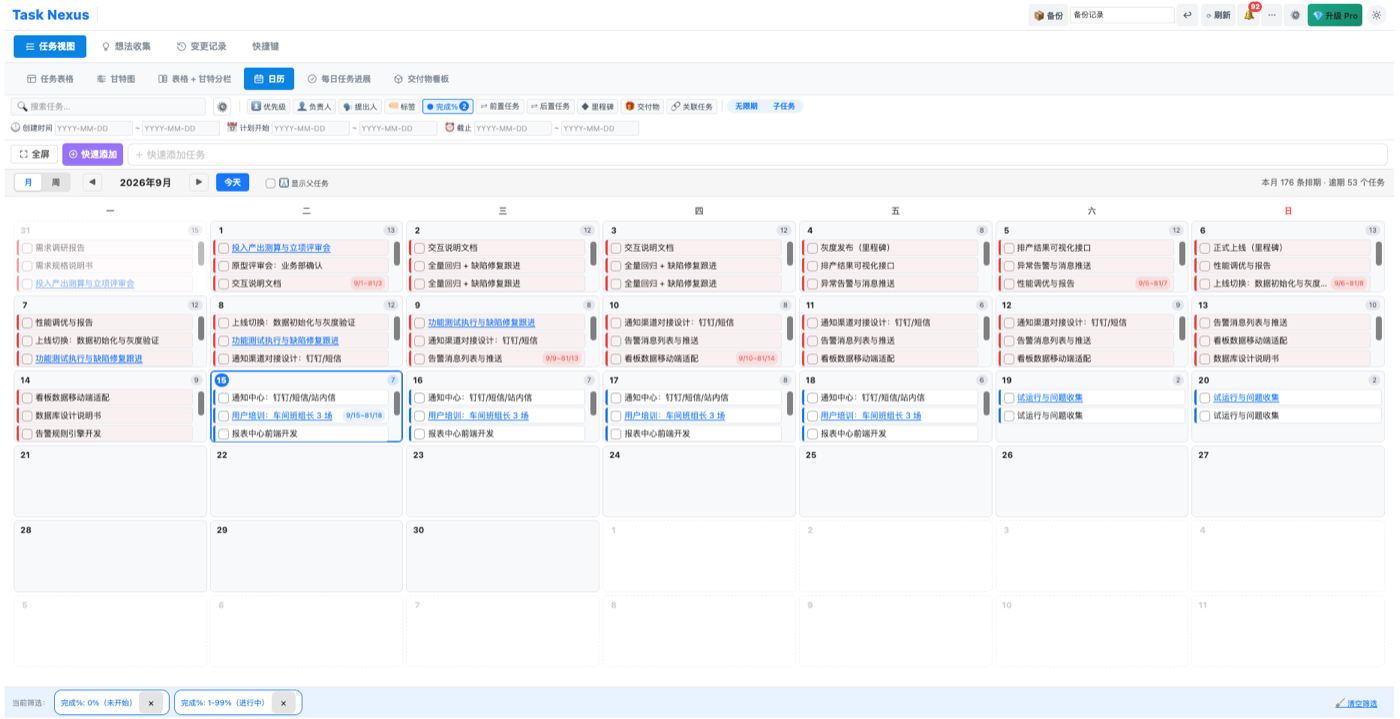This screenshot has width=1400, height=719.
Task: Open the notification bell with 92 badge
Action: (1249, 15)
